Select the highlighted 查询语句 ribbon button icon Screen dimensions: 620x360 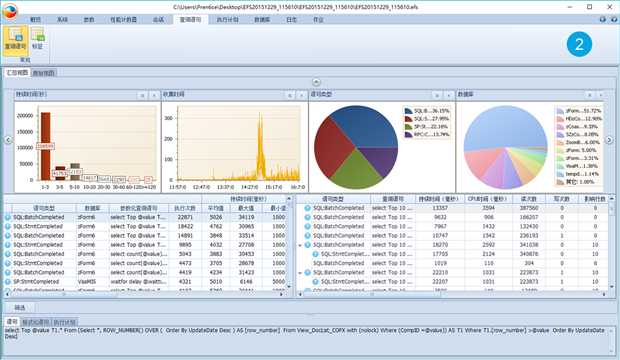pos(15,34)
